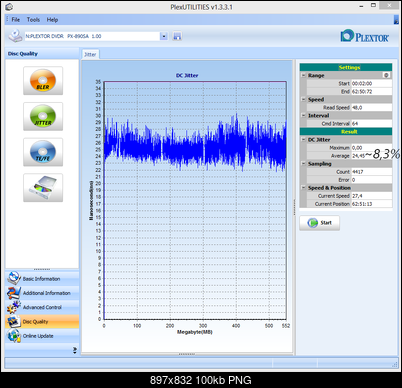
Task: Click the Current Position value 62:51:13
Action: (x=371, y=204)
